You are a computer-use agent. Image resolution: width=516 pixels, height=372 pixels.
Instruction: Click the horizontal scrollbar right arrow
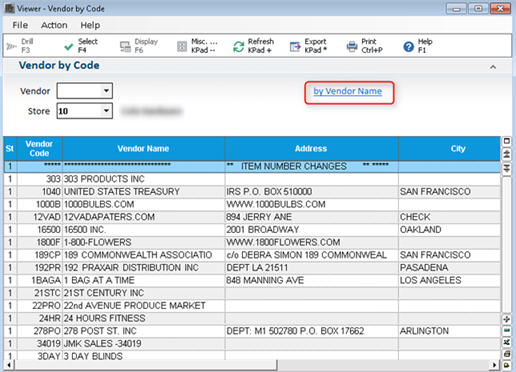(494, 365)
